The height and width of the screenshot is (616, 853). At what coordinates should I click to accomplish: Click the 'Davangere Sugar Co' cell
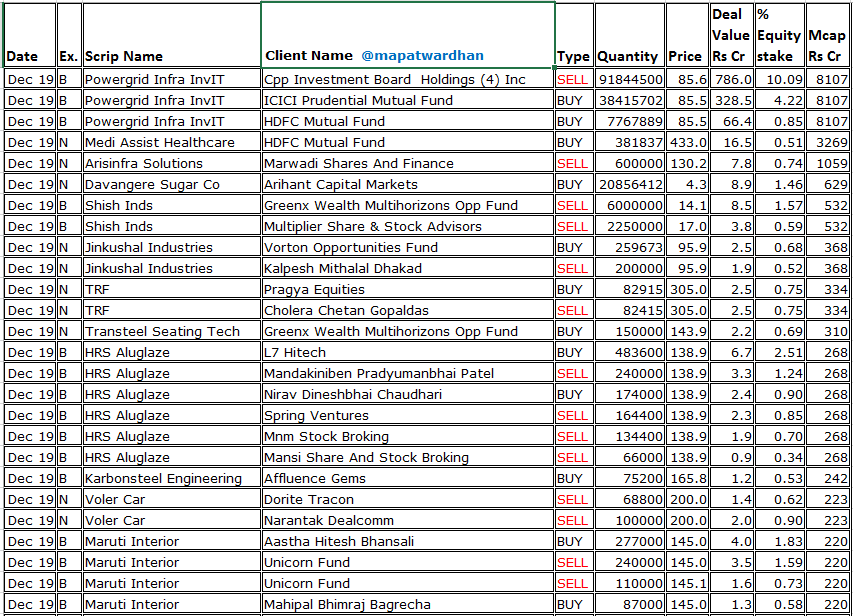click(171, 184)
